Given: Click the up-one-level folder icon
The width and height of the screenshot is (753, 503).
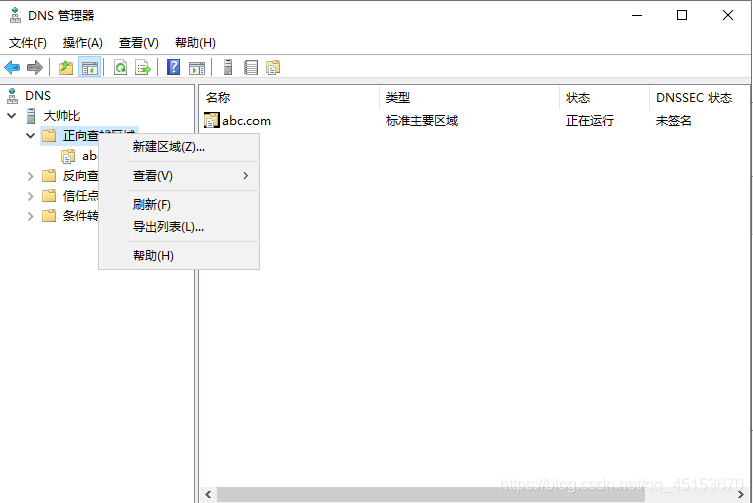Looking at the screenshot, I should point(66,67).
